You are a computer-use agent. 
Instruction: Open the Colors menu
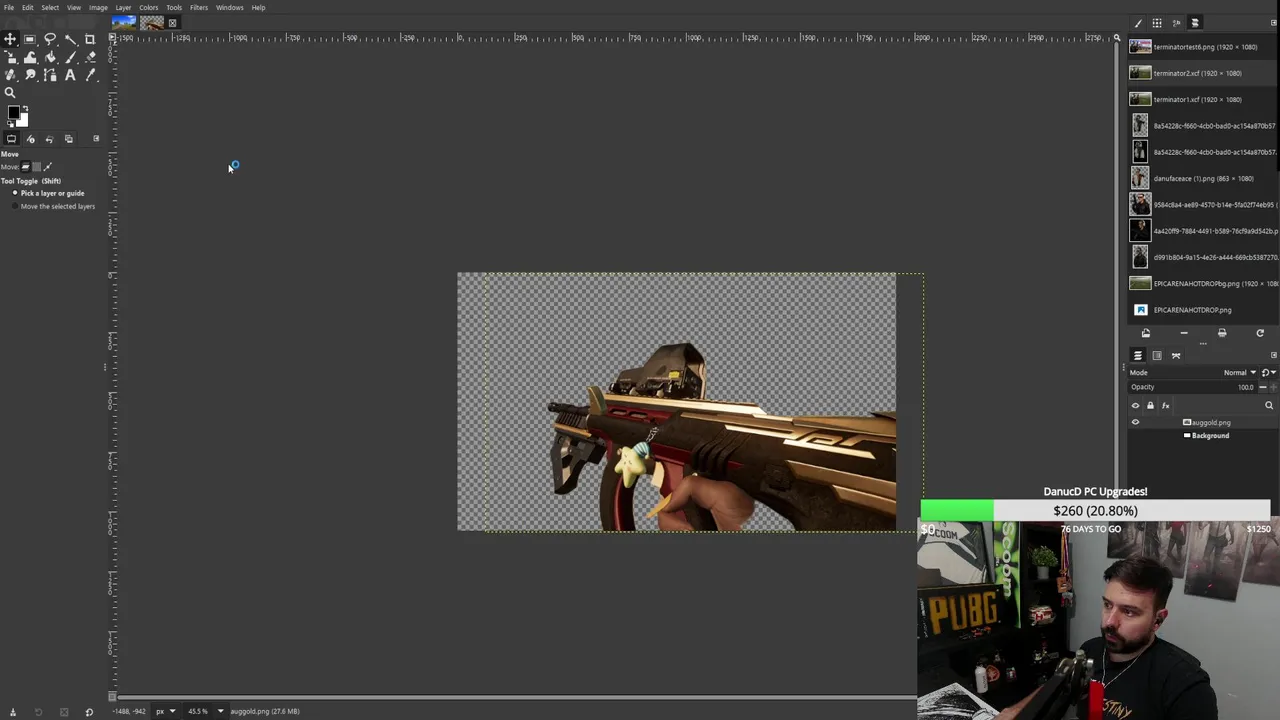[148, 7]
